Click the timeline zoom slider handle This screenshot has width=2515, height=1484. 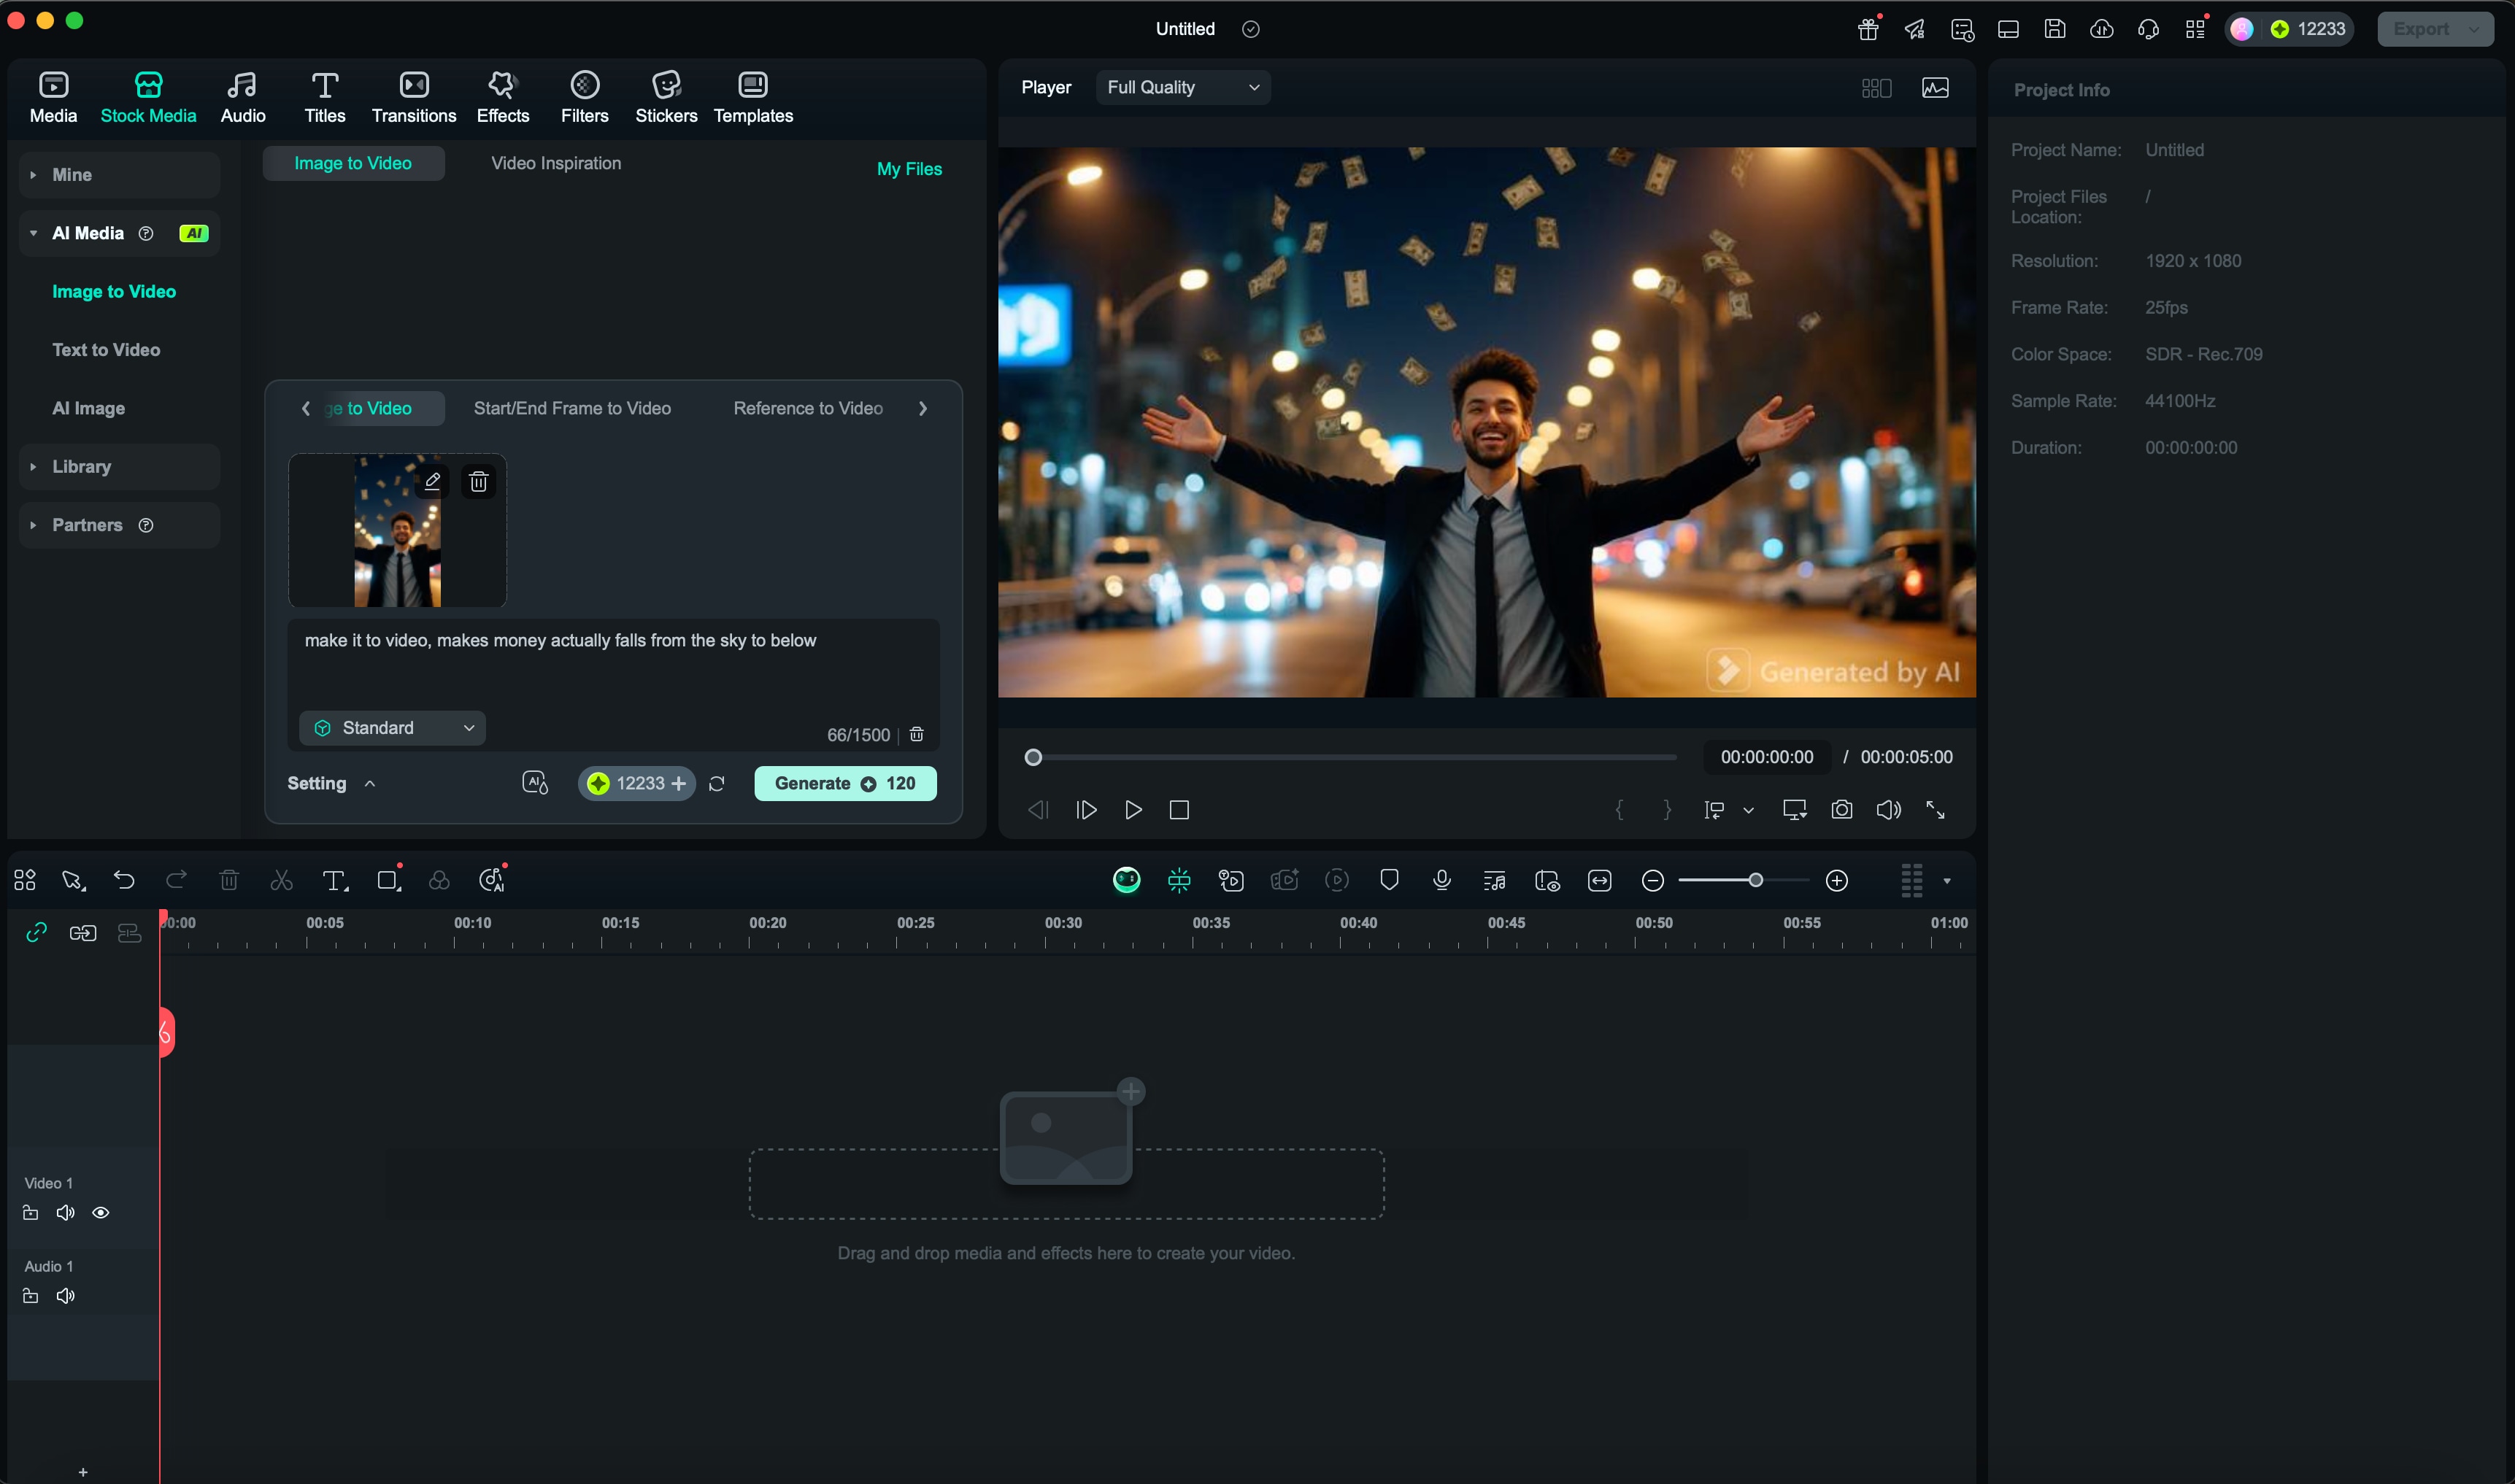1755,880
